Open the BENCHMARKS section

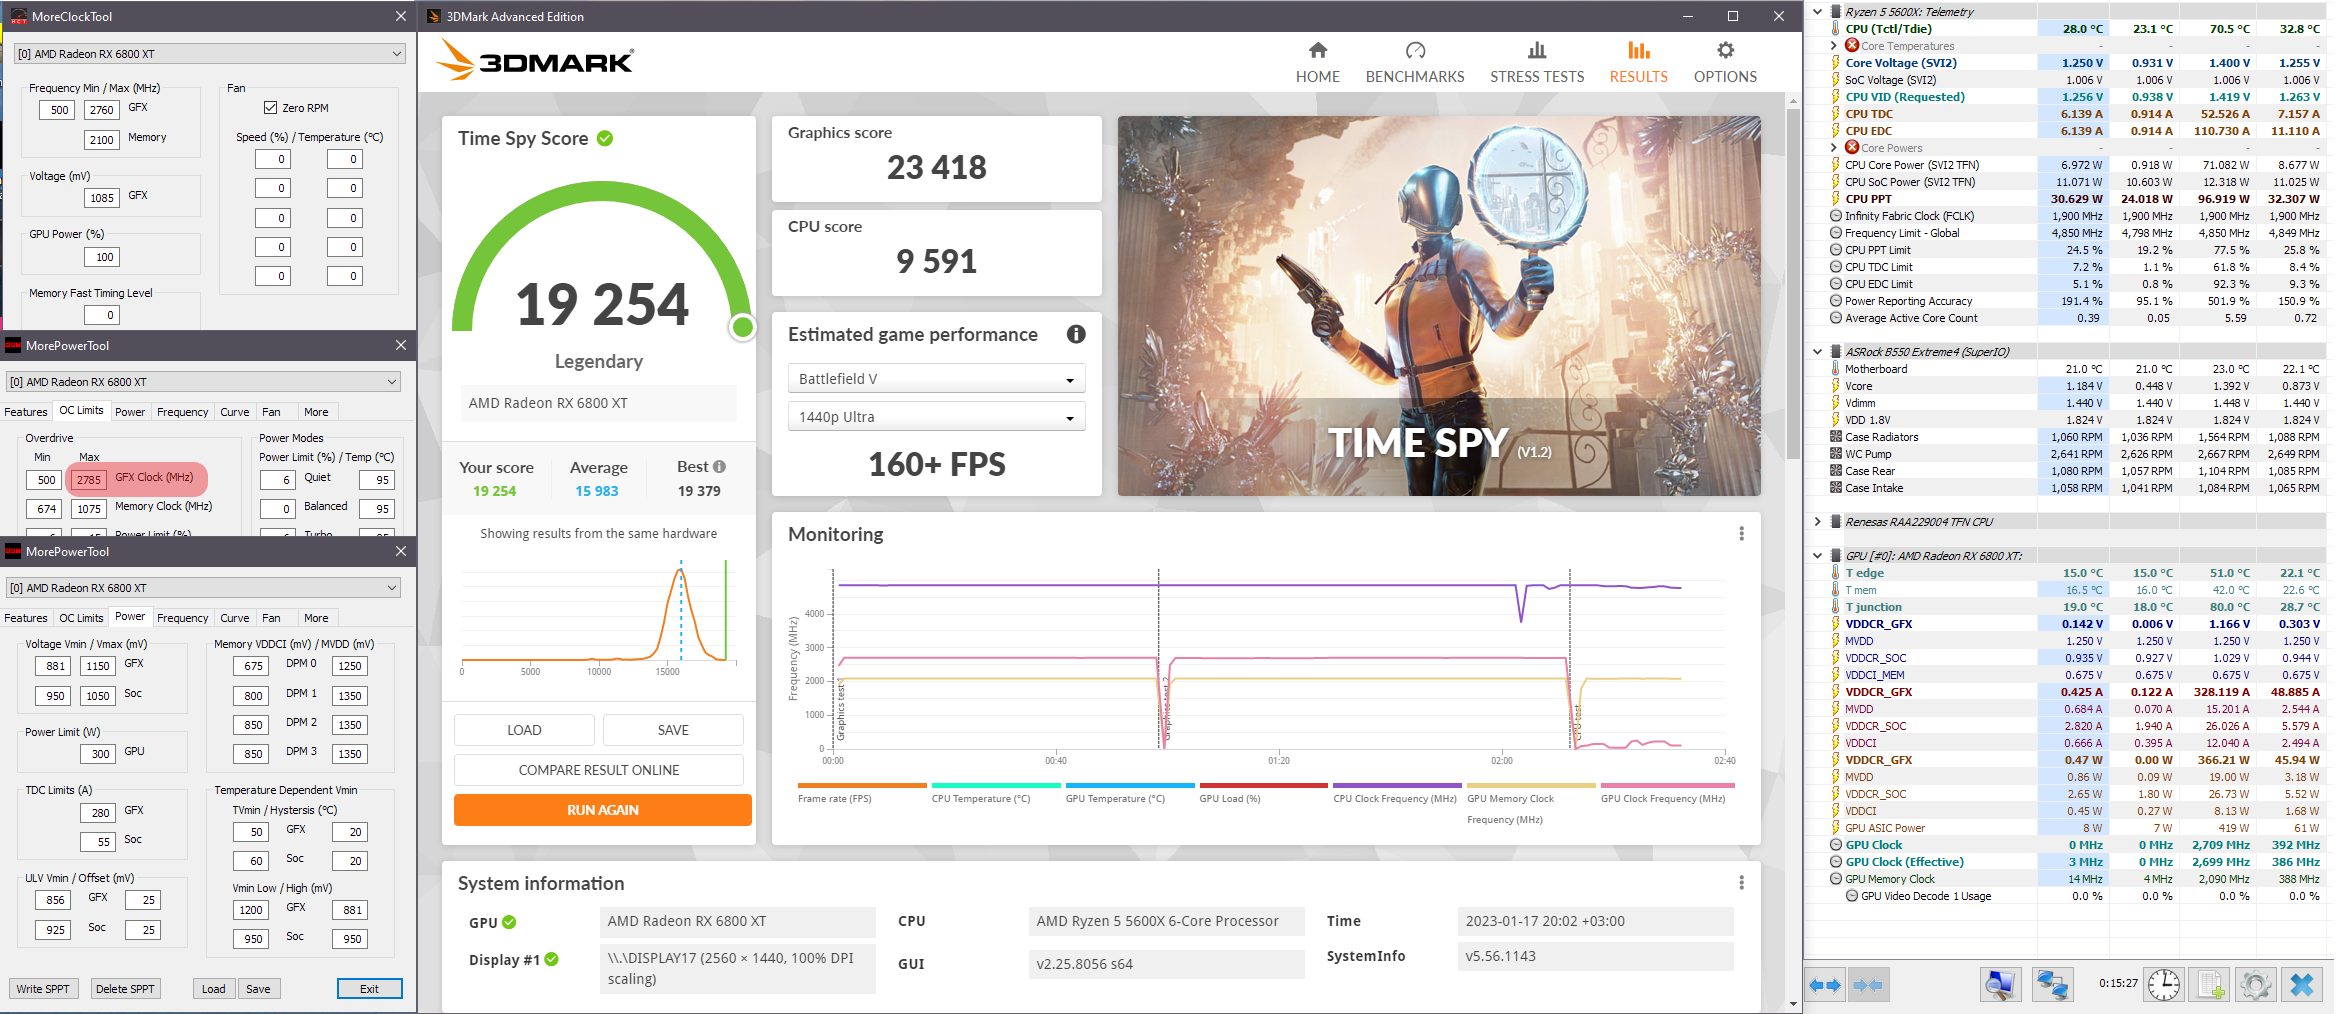[x=1415, y=62]
